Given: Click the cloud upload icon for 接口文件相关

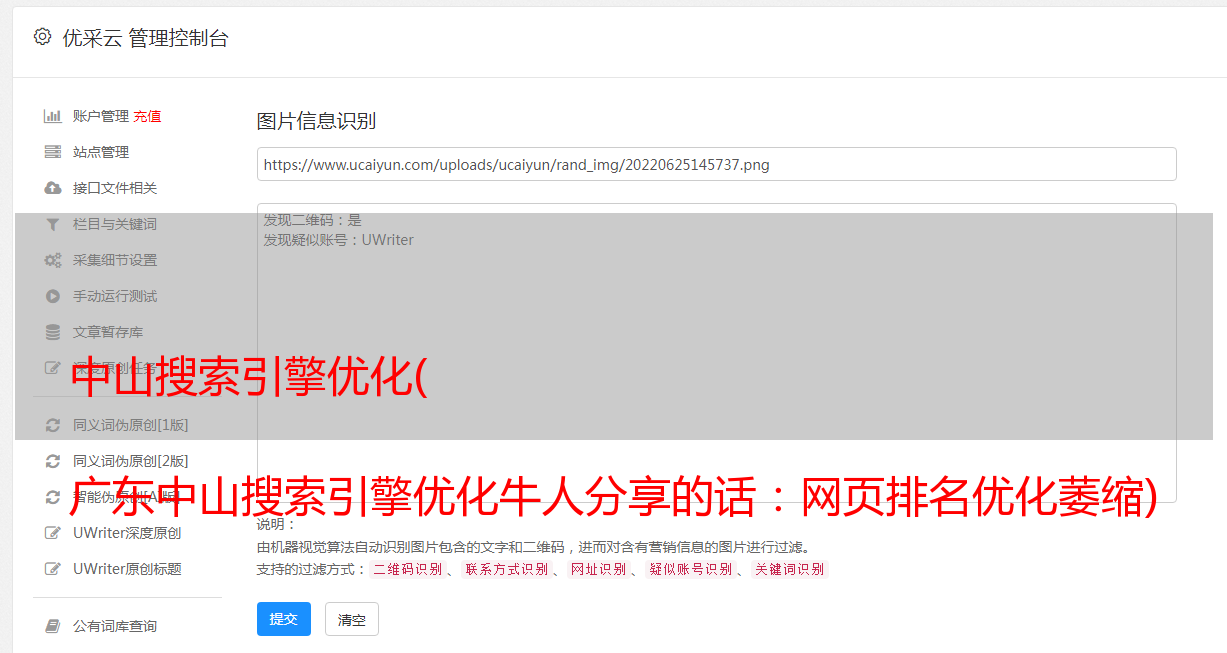Looking at the screenshot, I should [53, 188].
